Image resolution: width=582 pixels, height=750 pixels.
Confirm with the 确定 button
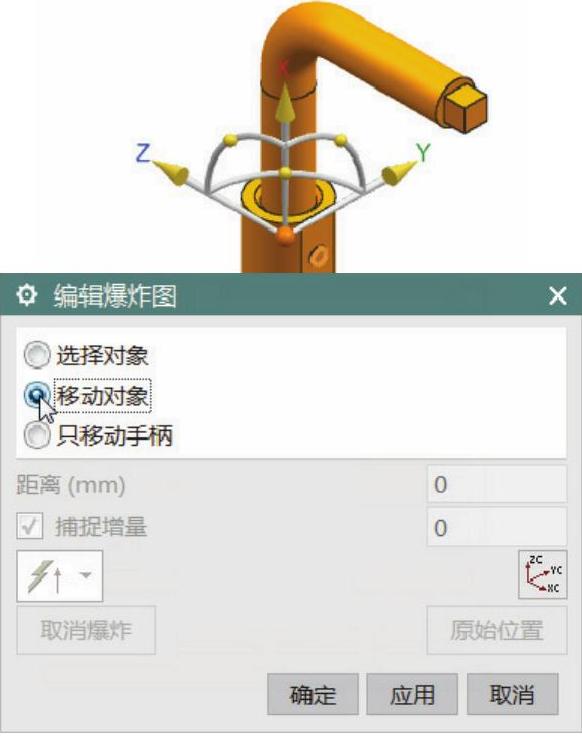tap(313, 694)
